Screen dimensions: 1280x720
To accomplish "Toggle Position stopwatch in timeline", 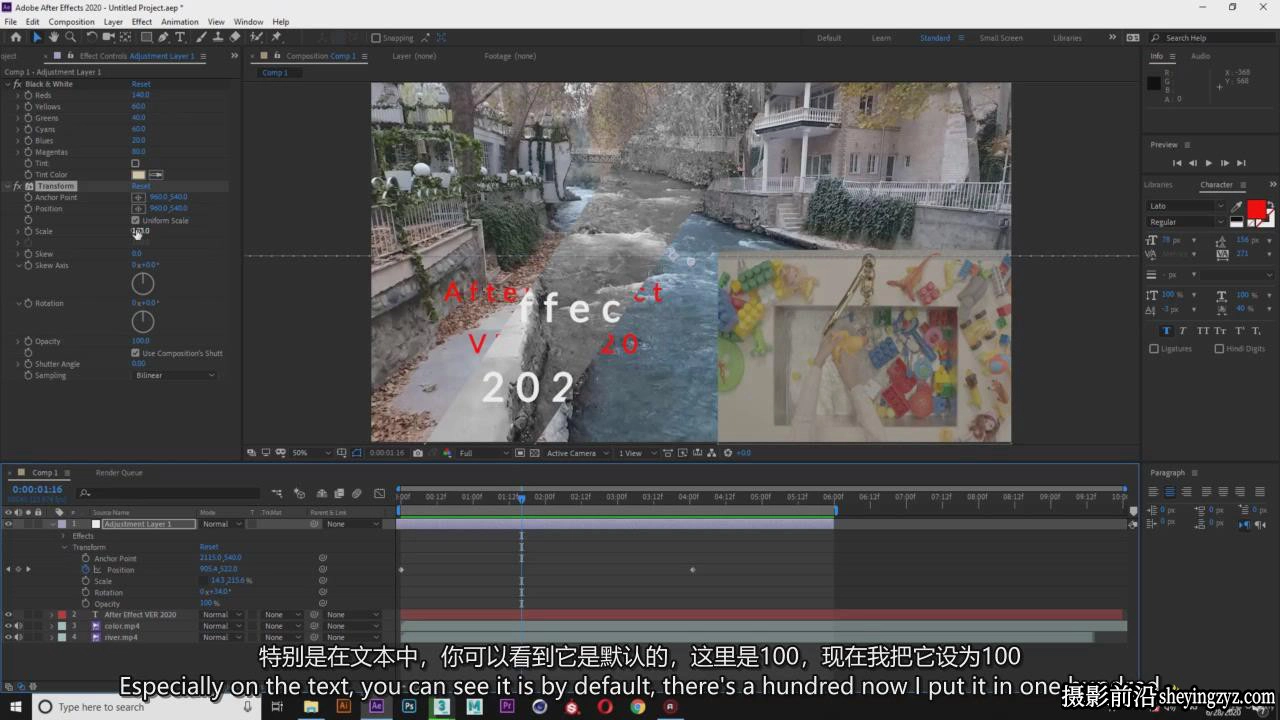I will [x=86, y=570].
